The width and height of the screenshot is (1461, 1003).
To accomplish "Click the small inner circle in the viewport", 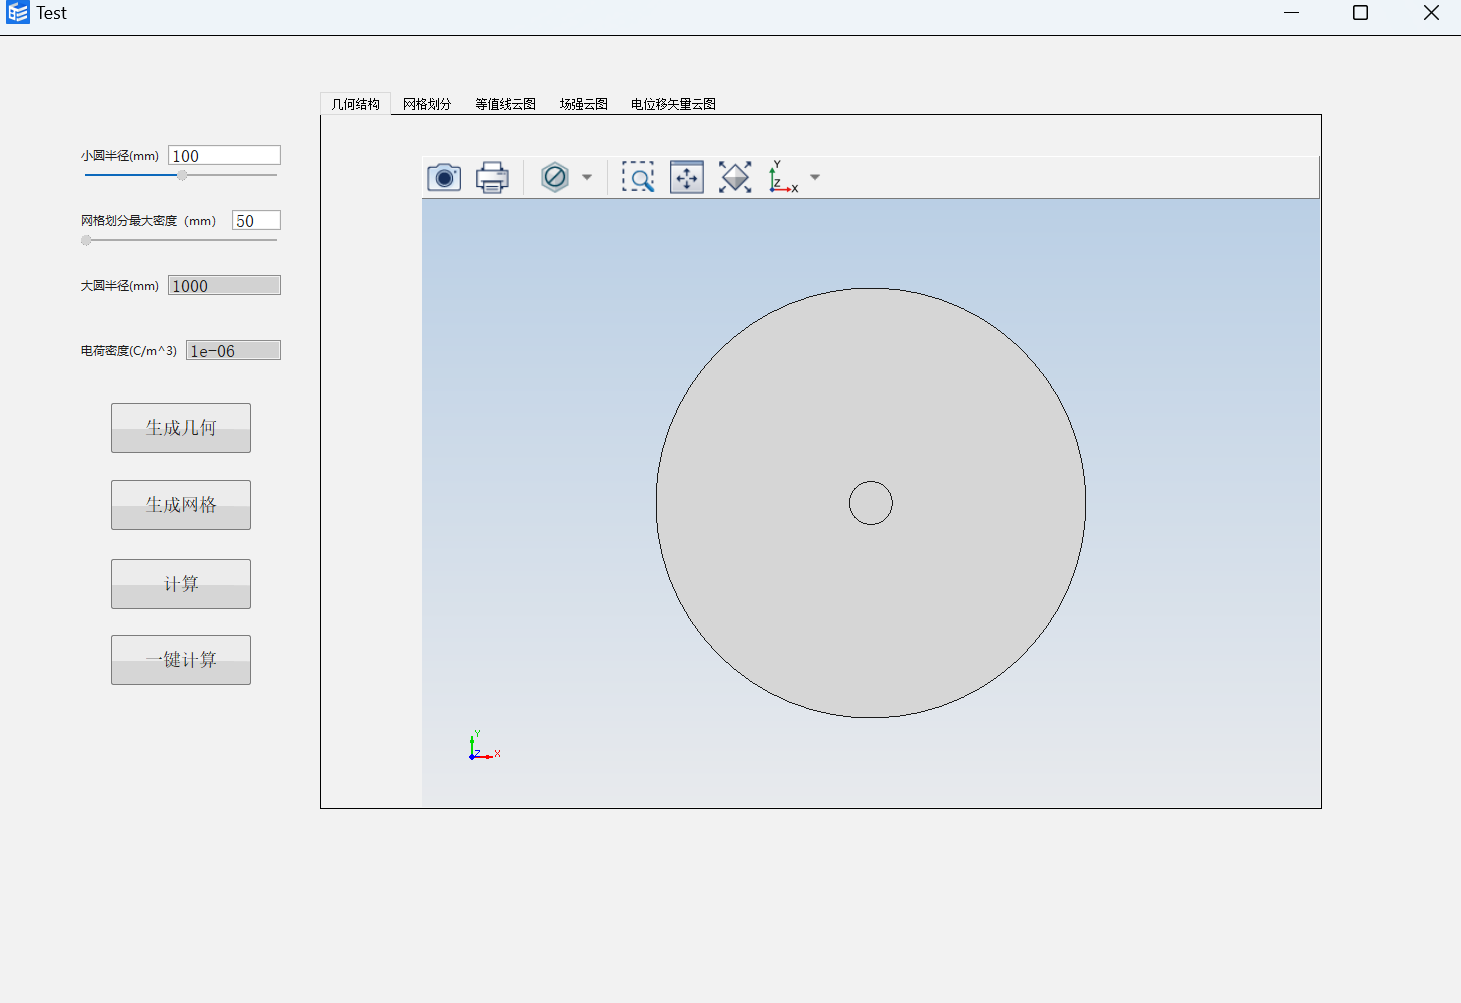I will coord(871,503).
